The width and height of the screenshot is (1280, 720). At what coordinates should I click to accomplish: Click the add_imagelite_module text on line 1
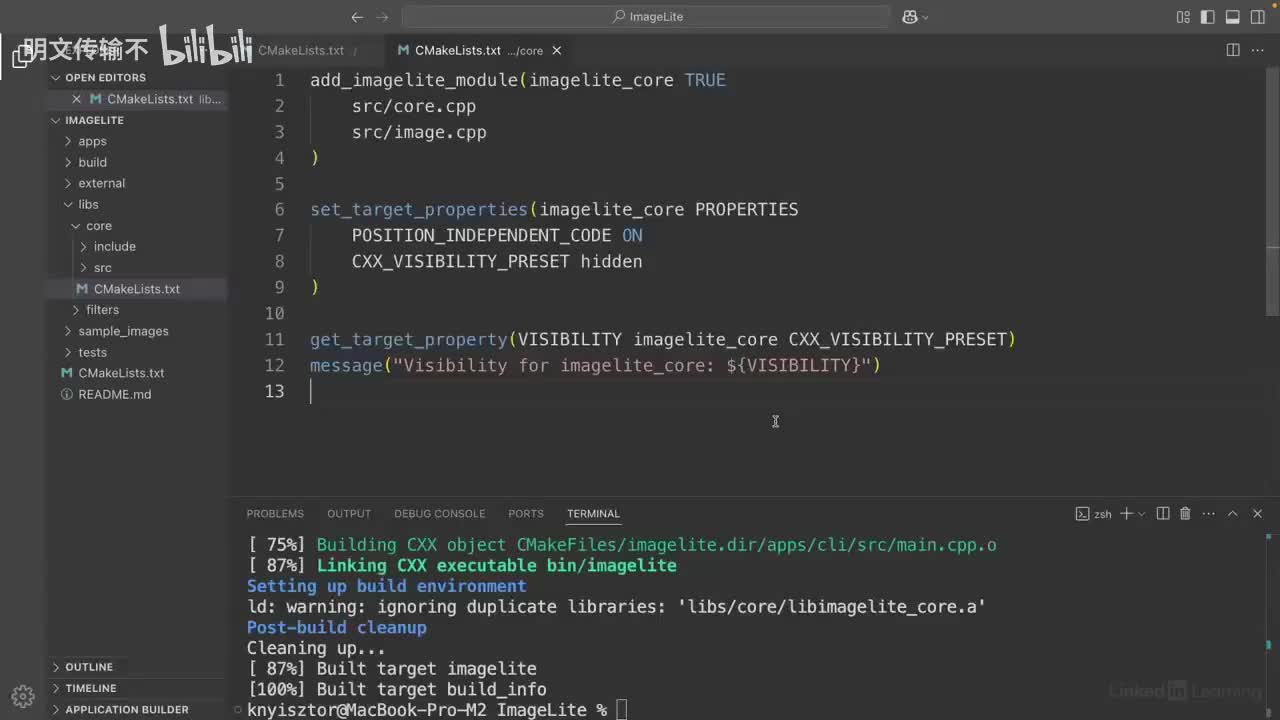tap(414, 80)
